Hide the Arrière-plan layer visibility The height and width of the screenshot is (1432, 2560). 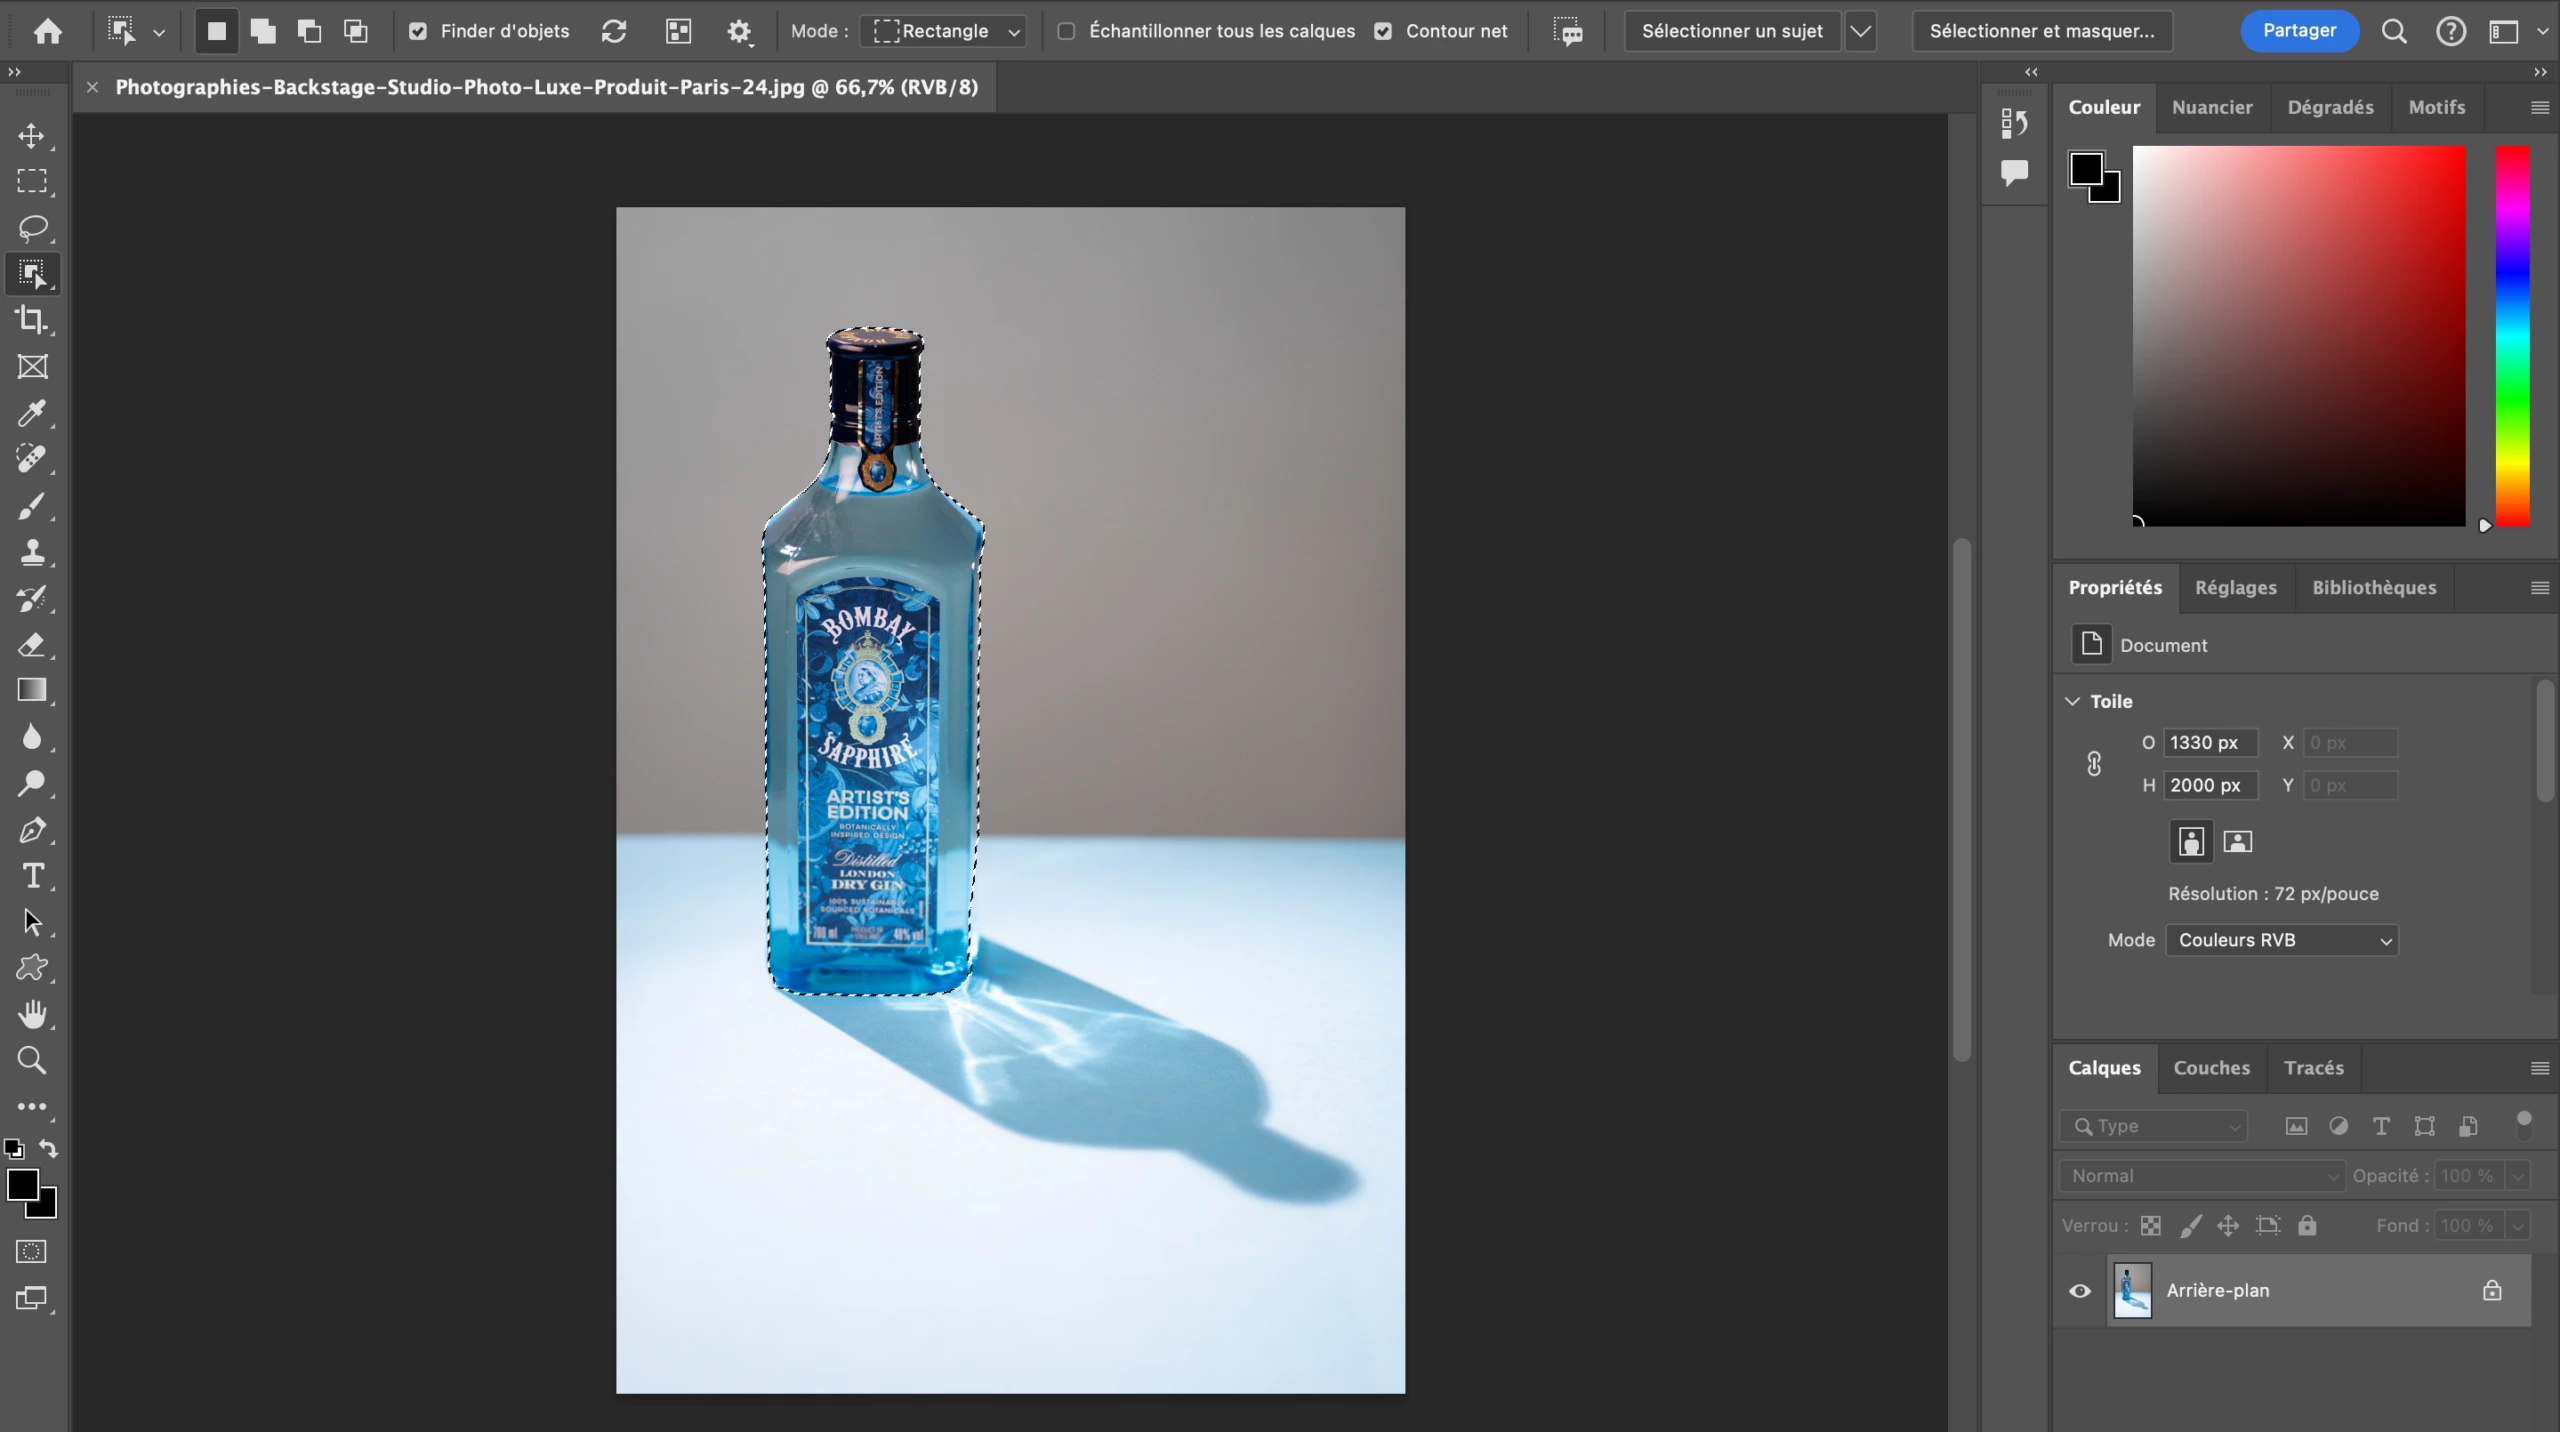pos(2080,1290)
